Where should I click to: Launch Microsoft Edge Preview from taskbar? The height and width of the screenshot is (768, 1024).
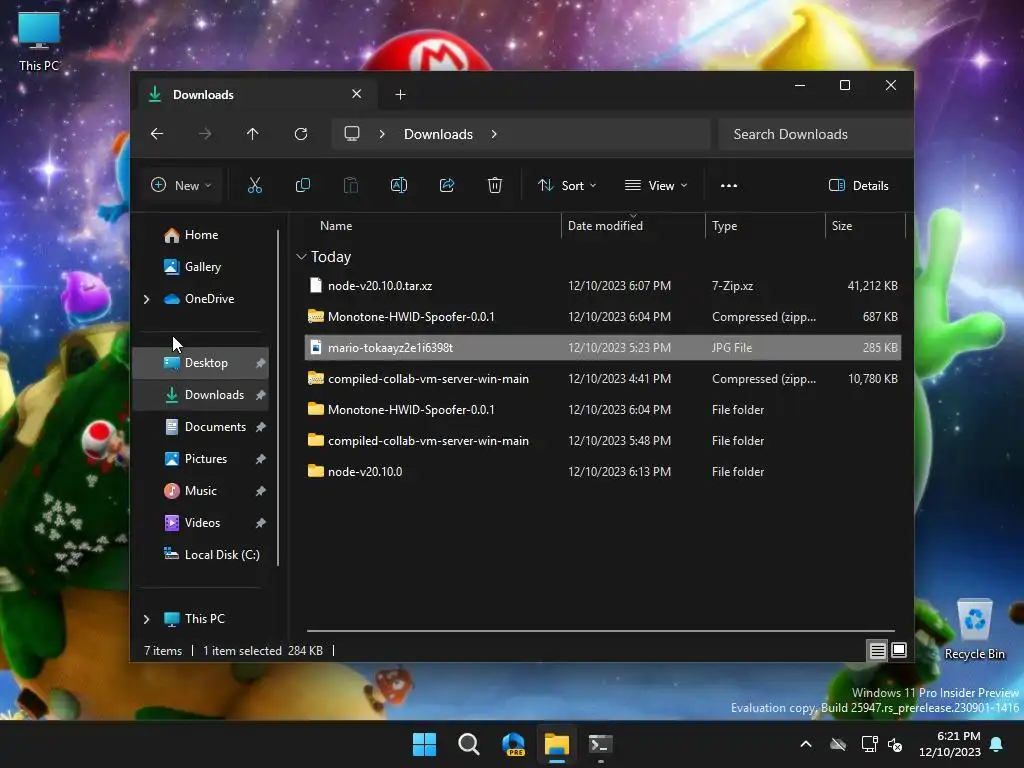point(513,744)
